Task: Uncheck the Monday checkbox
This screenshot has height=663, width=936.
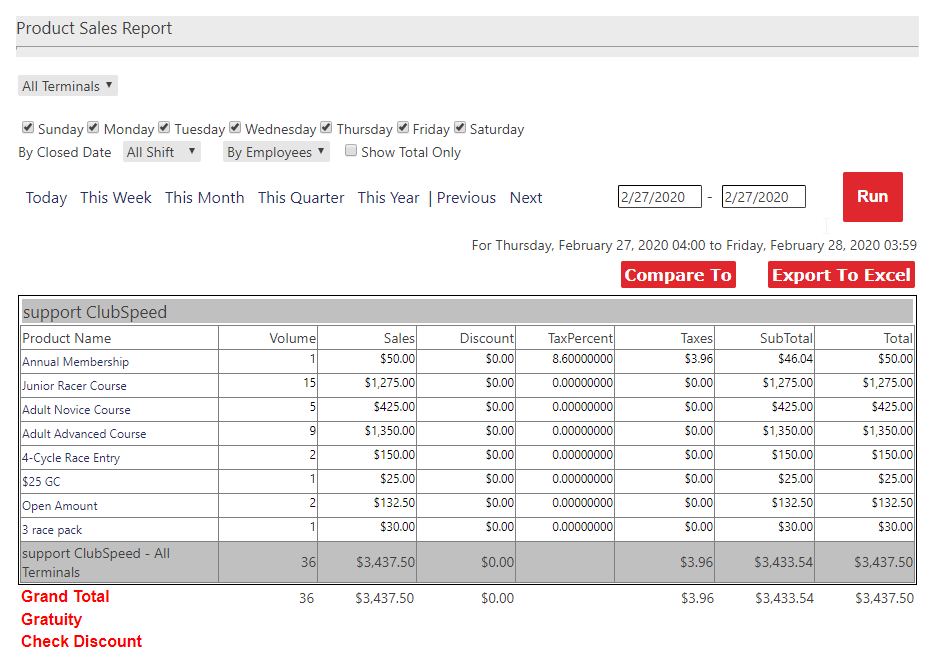Action: coord(93,127)
